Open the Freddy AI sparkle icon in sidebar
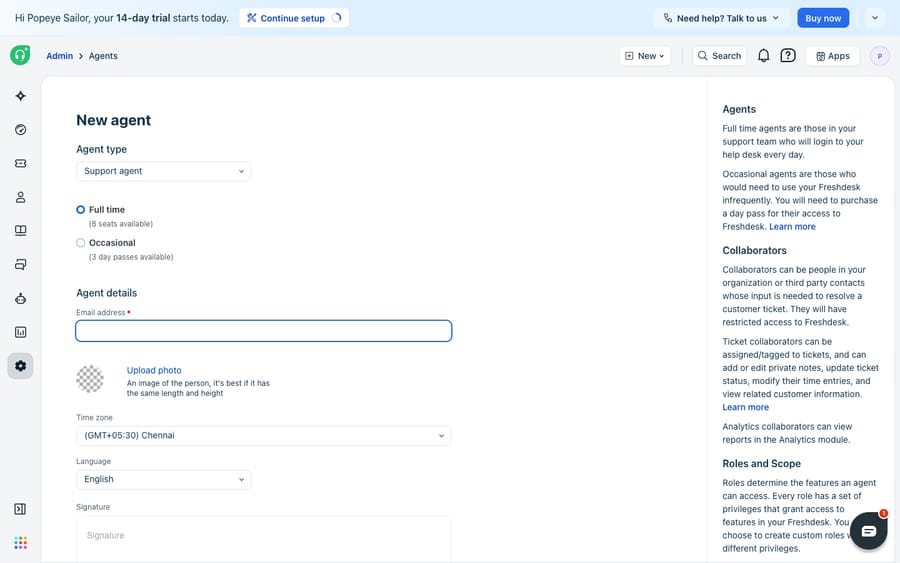900x563 pixels. pyautogui.click(x=21, y=96)
